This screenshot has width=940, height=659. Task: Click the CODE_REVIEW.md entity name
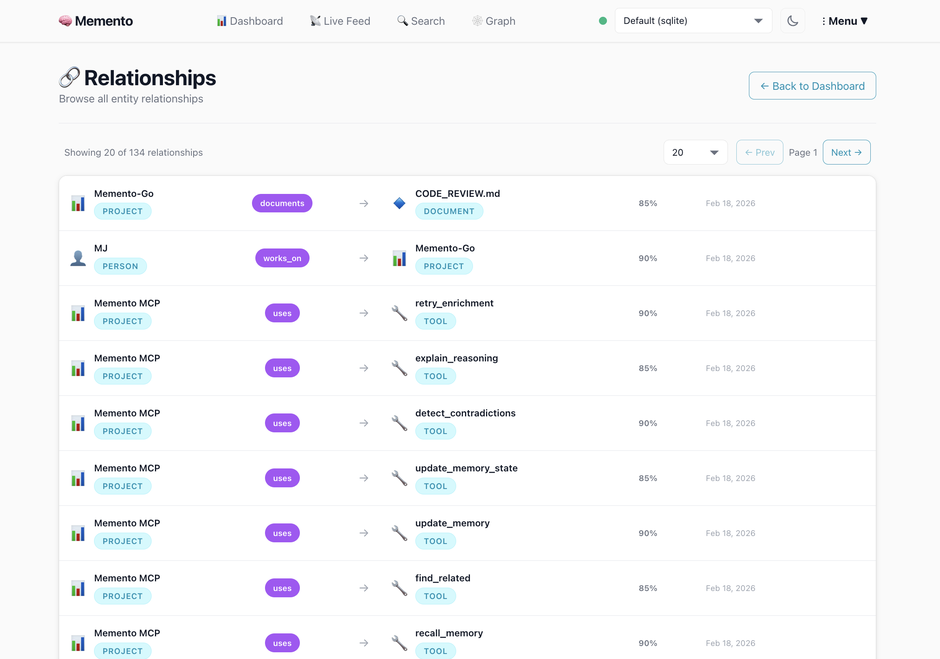click(457, 194)
